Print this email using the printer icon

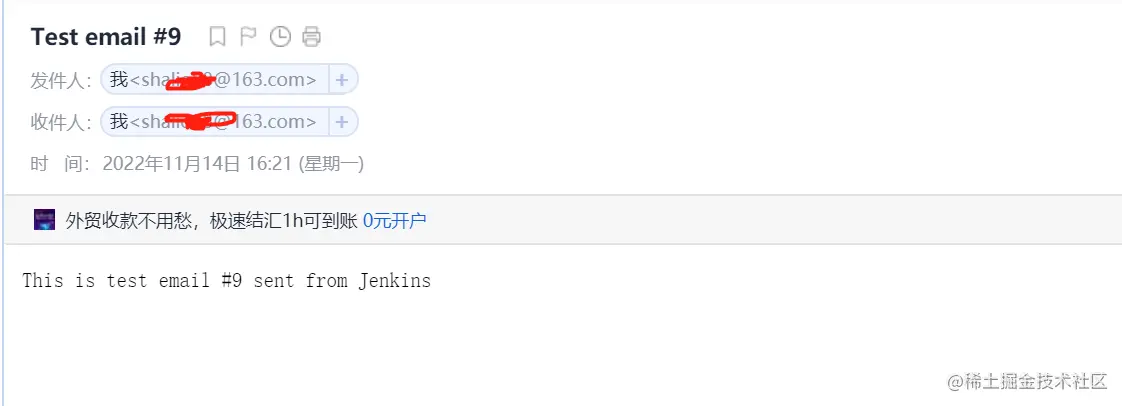pos(312,37)
